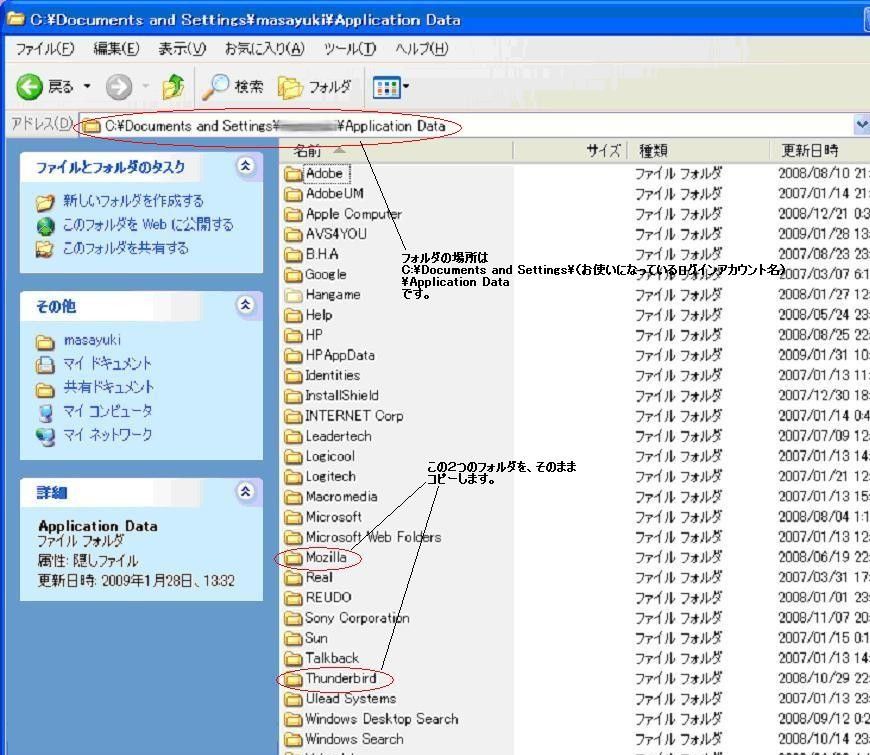Select the InstallShield folder icon
The height and width of the screenshot is (755, 870).
coord(294,397)
